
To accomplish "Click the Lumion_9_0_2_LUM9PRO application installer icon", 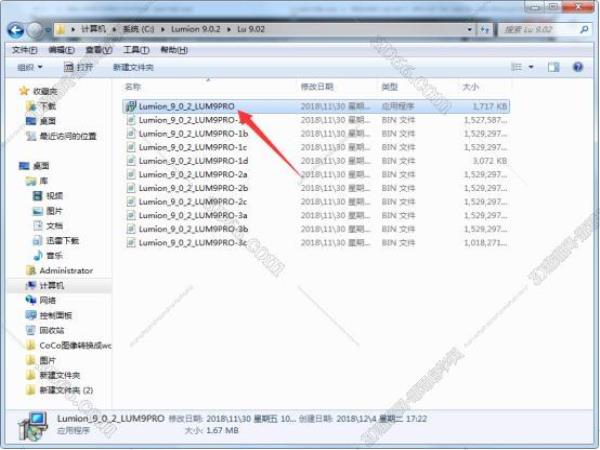I will point(131,106).
